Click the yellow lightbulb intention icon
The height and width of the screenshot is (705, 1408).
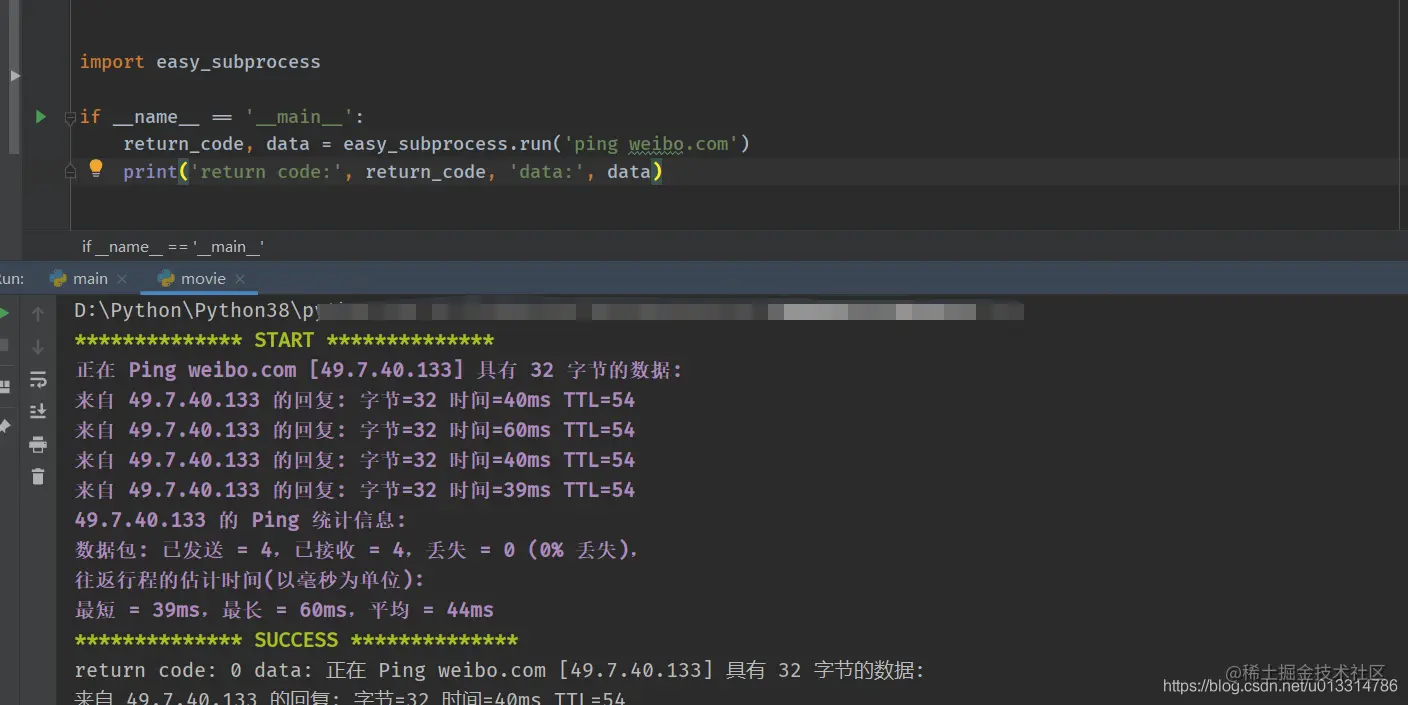point(96,168)
